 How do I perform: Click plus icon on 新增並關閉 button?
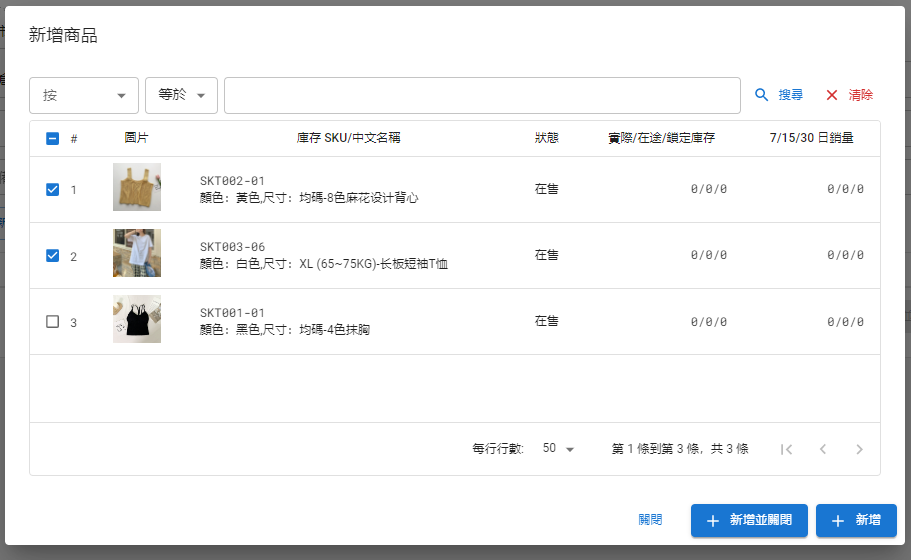click(x=713, y=521)
